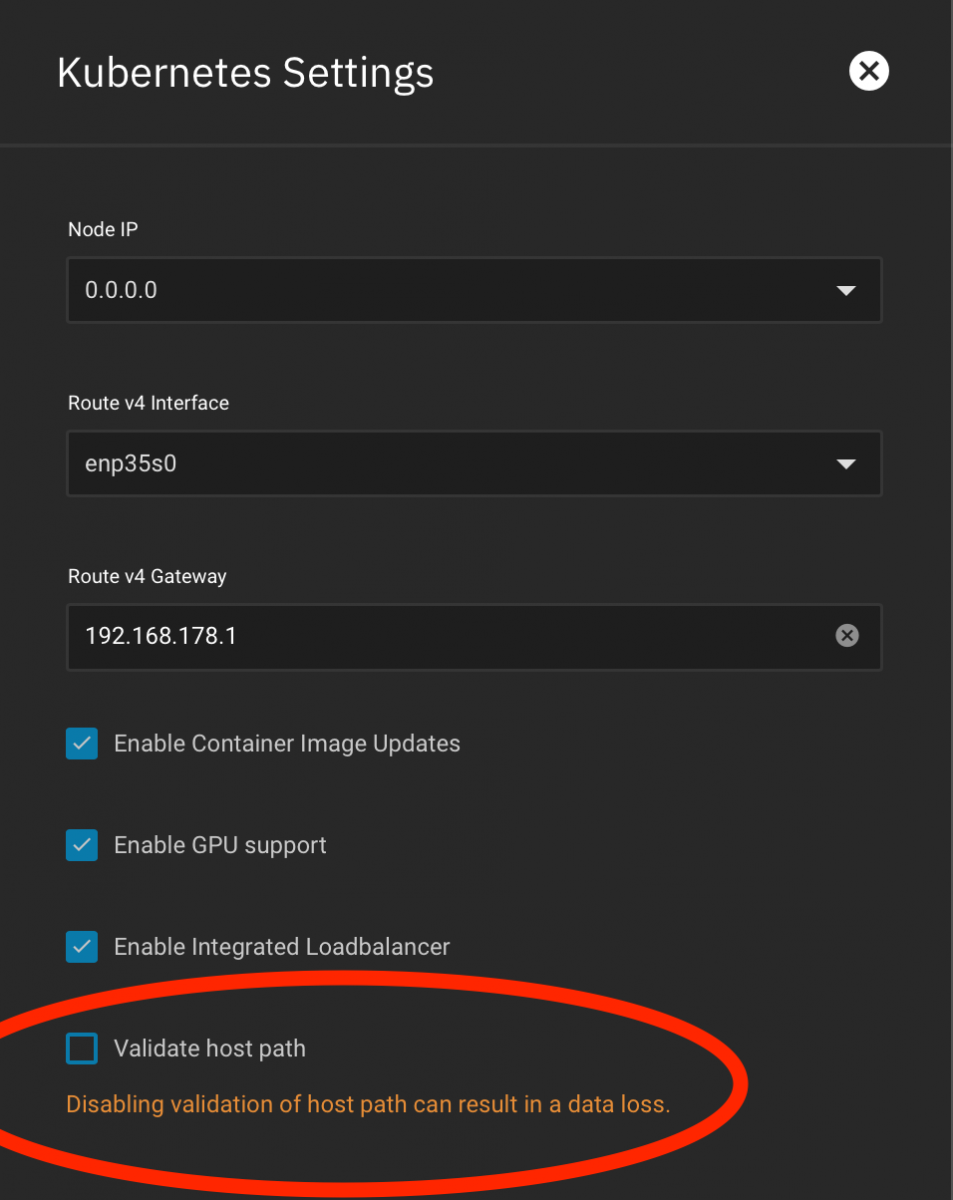The width and height of the screenshot is (953, 1200).
Task: Disable Enable Container Image Updates
Action: [x=81, y=743]
